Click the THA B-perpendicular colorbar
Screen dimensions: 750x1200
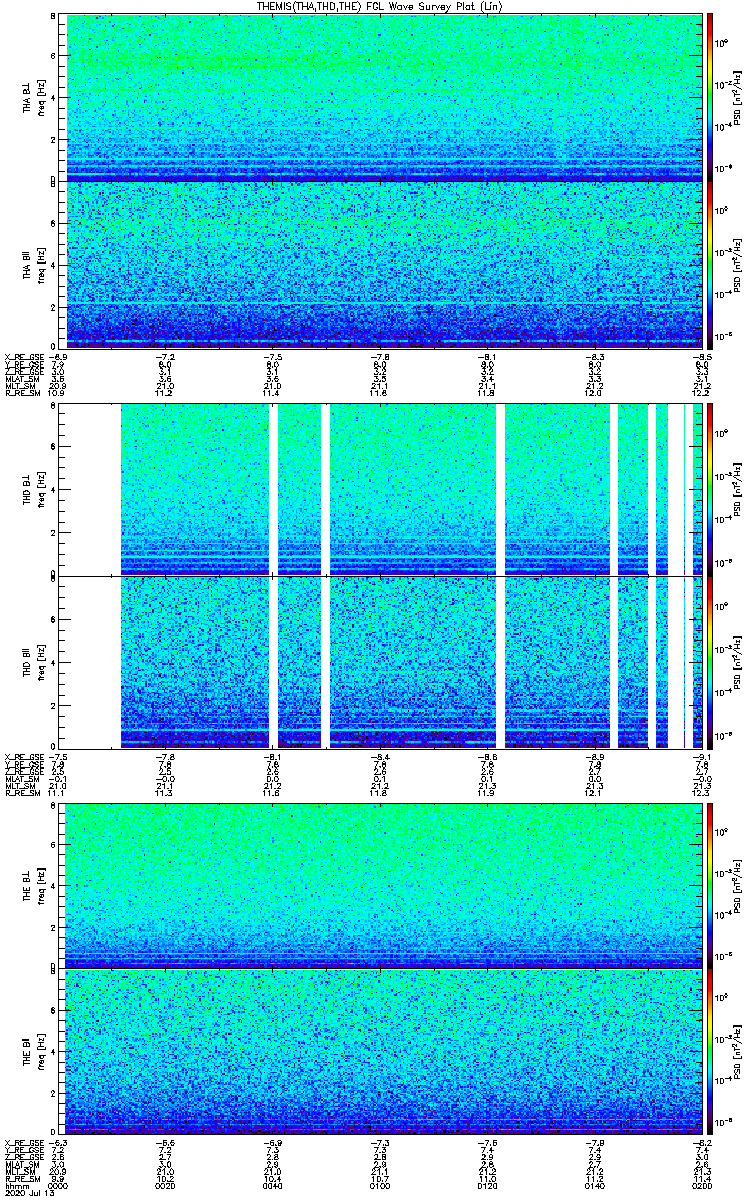[709, 96]
